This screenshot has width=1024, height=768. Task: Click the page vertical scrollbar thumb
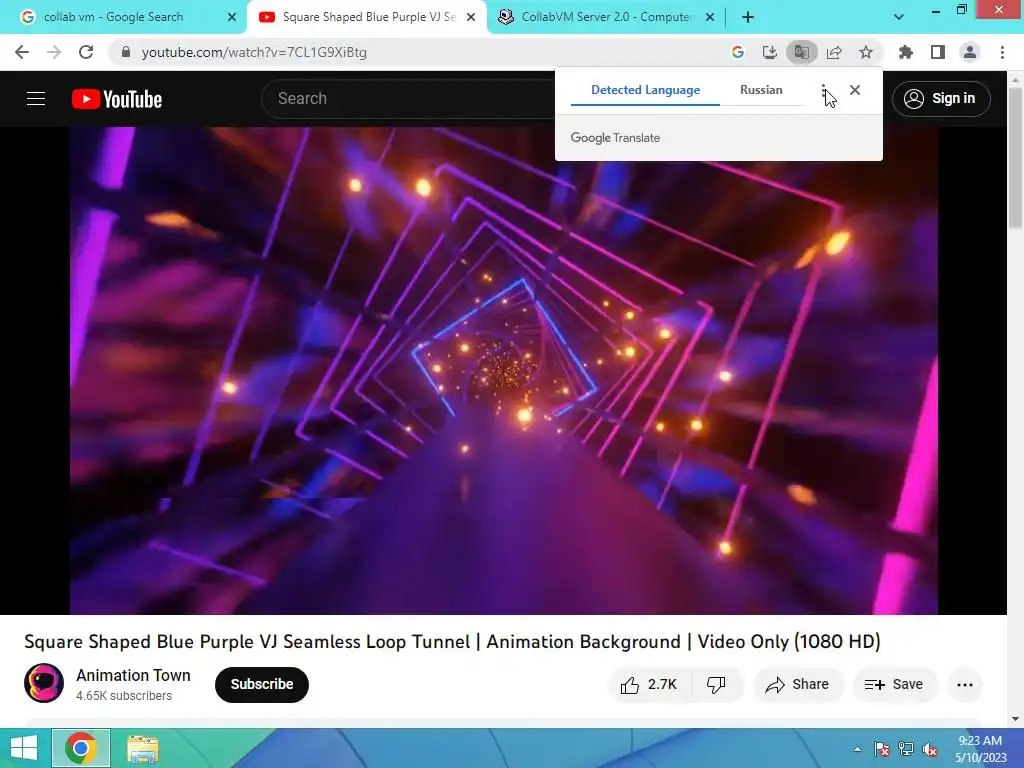[1016, 157]
